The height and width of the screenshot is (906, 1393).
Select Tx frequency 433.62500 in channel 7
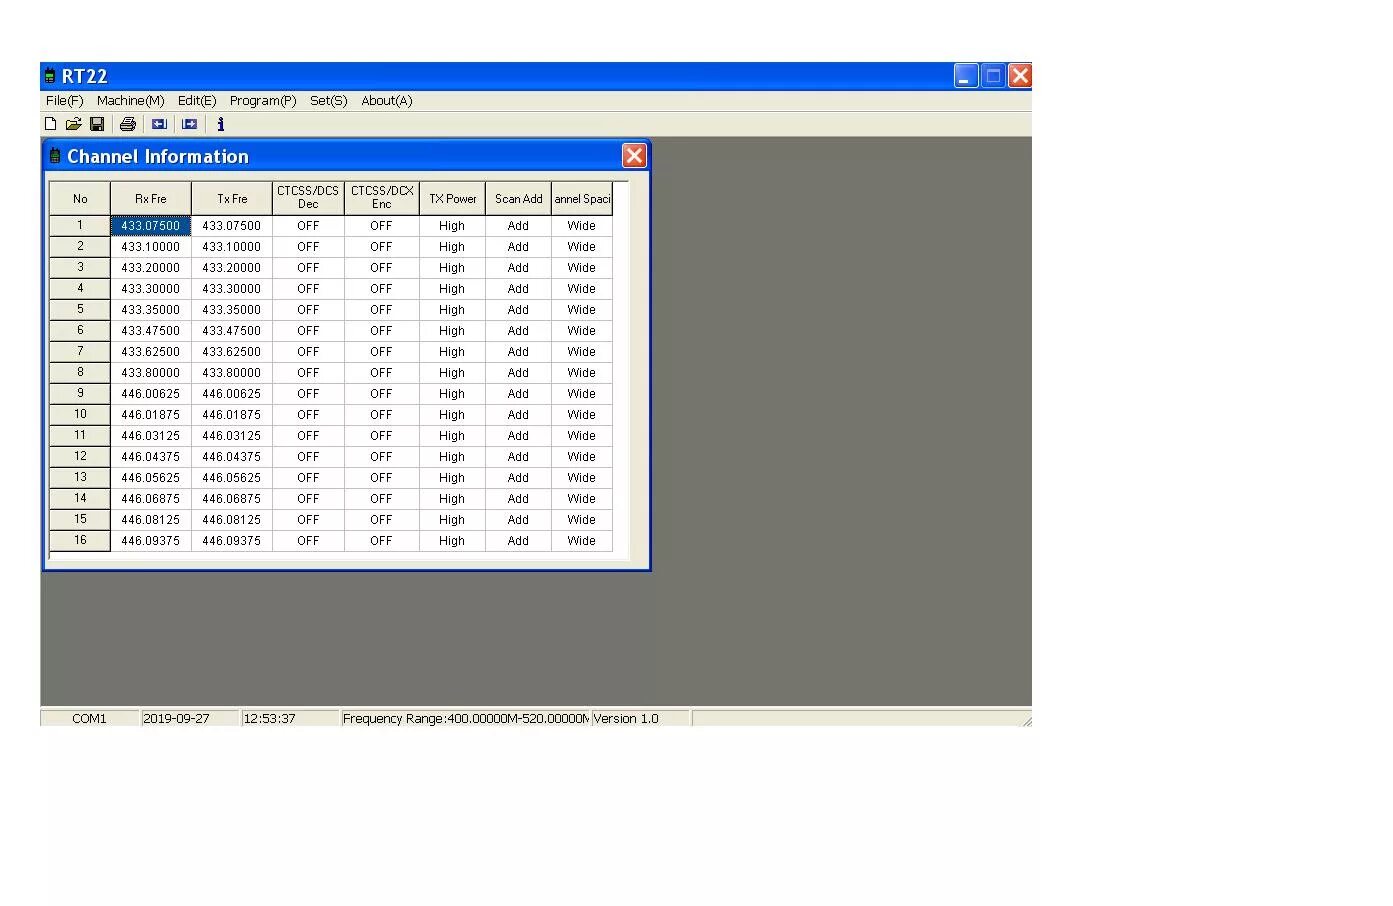pos(232,352)
